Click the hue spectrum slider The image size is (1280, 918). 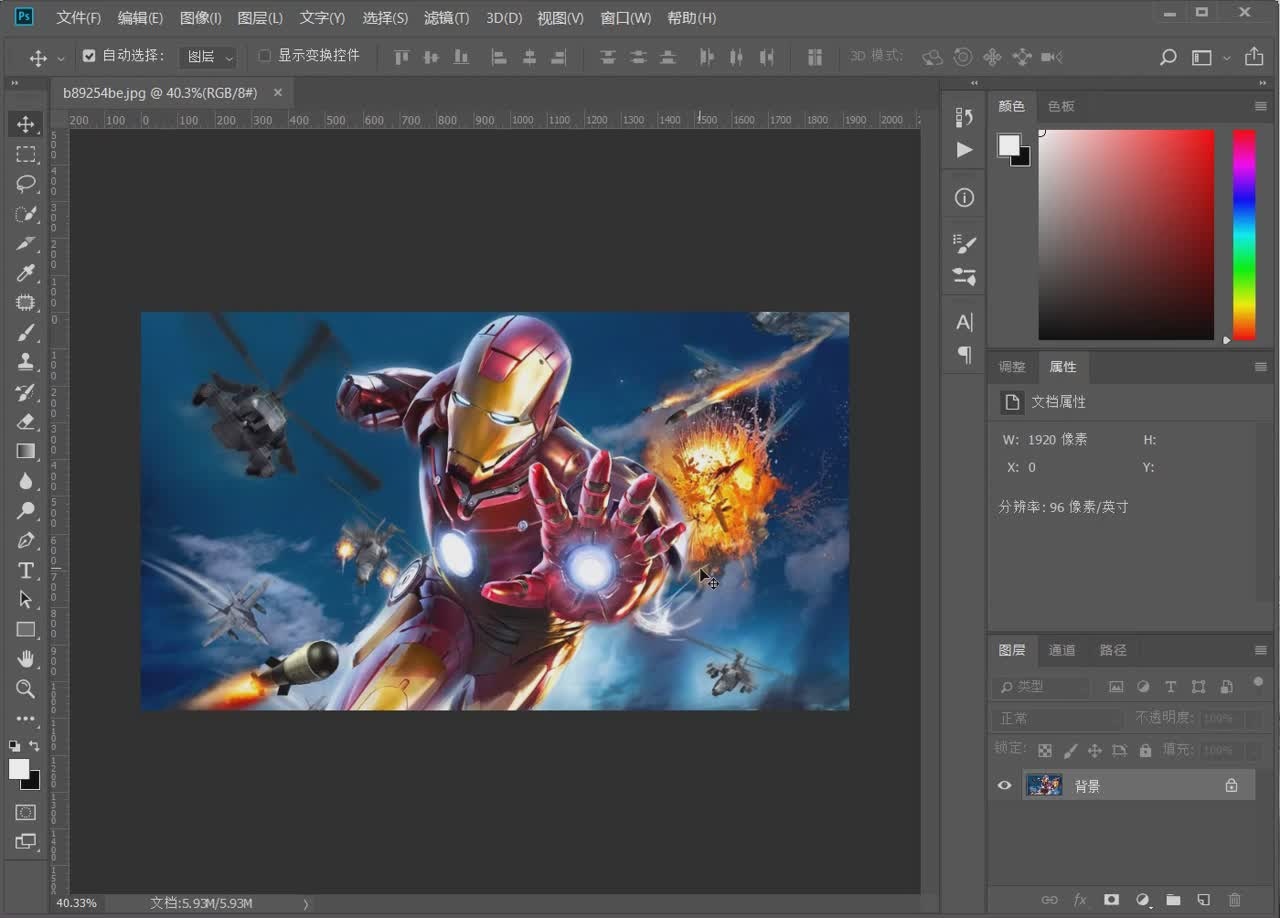click(x=1244, y=235)
